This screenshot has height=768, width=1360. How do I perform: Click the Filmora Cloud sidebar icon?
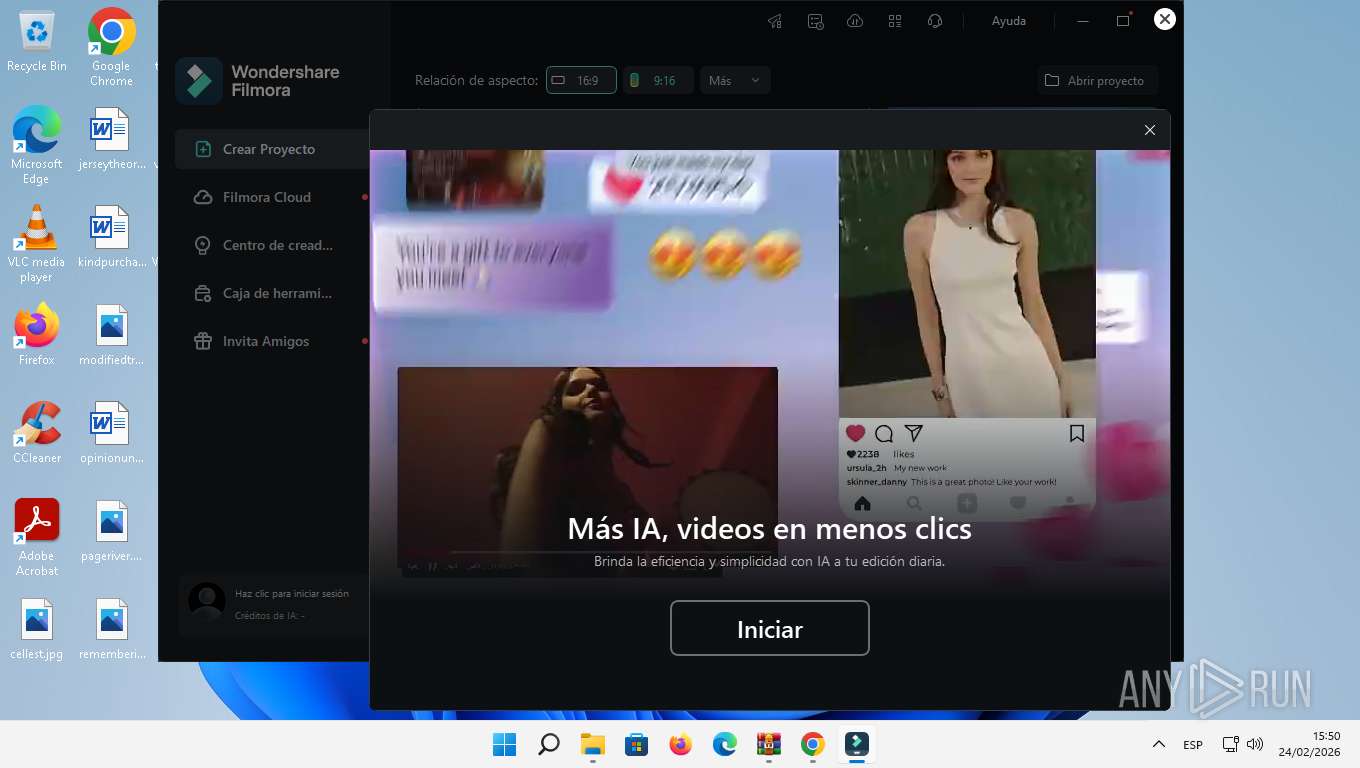(x=203, y=197)
